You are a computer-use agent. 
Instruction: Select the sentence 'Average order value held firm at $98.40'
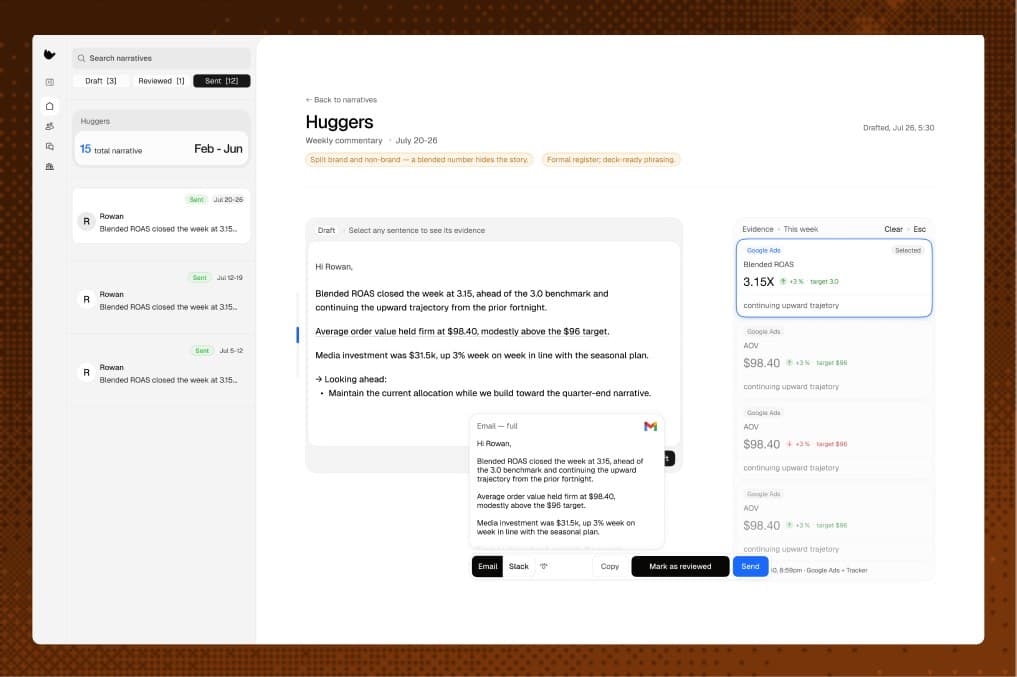(x=462, y=331)
